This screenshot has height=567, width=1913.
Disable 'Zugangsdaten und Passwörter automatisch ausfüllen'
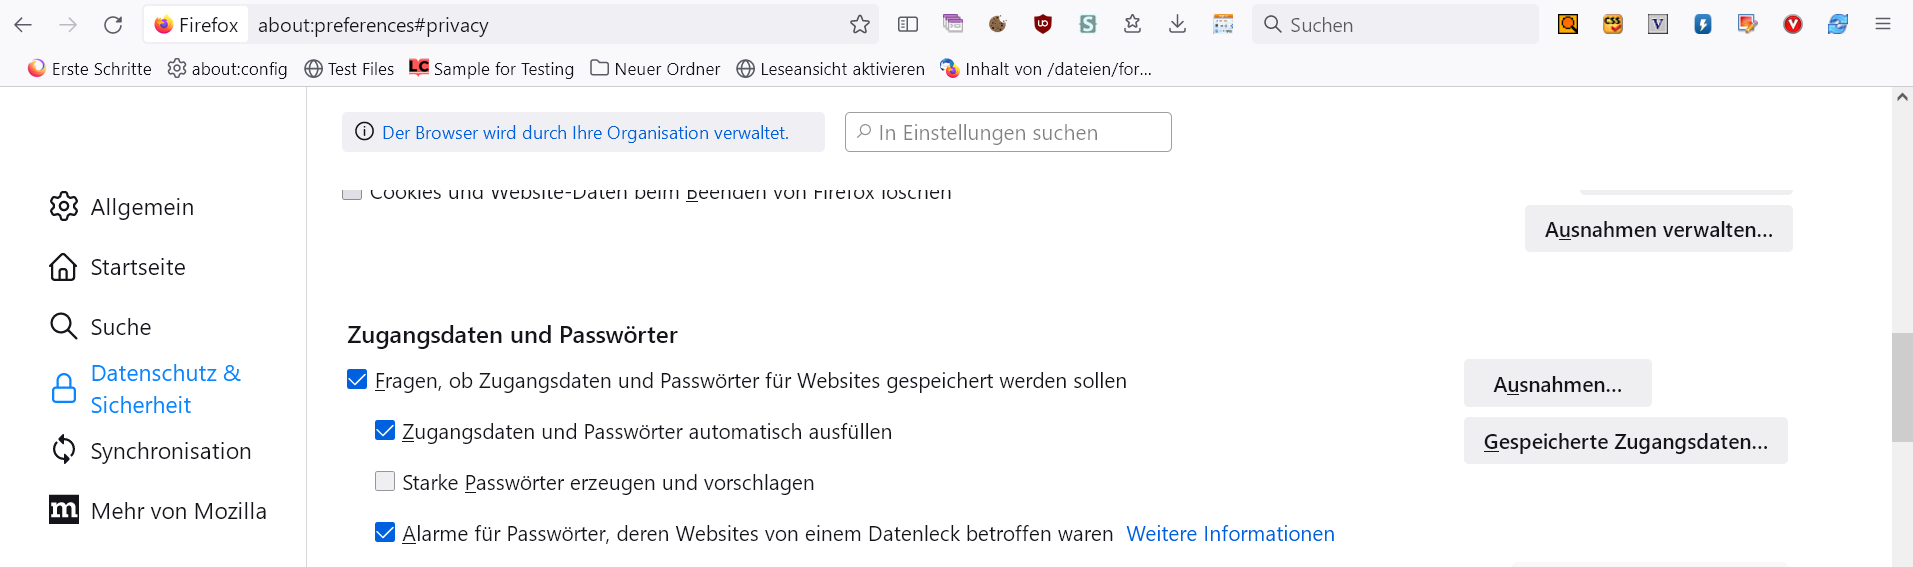(385, 431)
